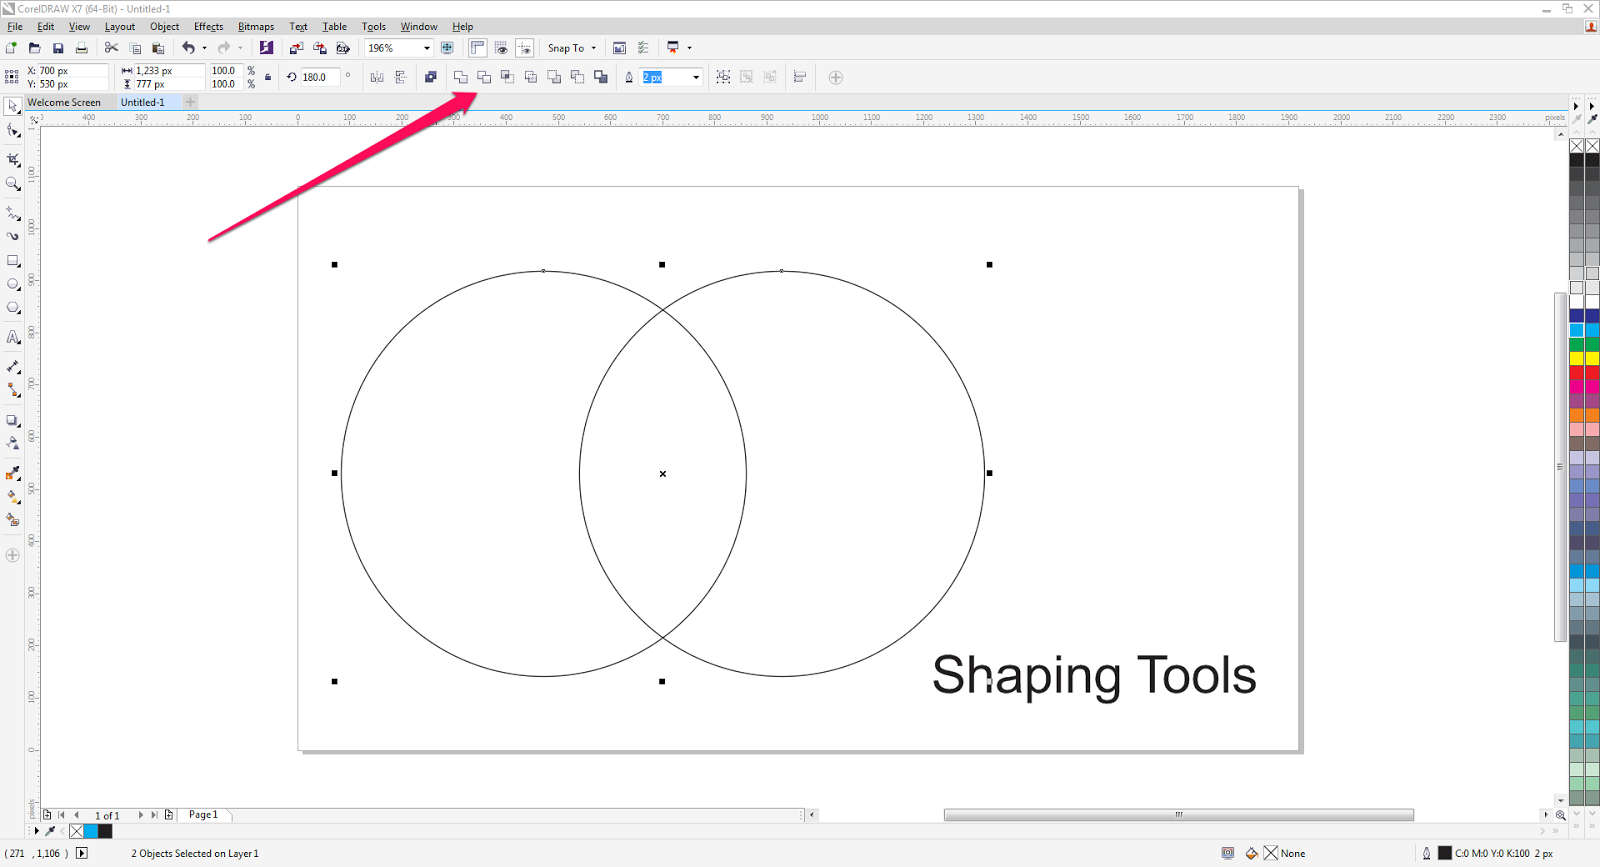Open a new document tab with plus

(190, 102)
